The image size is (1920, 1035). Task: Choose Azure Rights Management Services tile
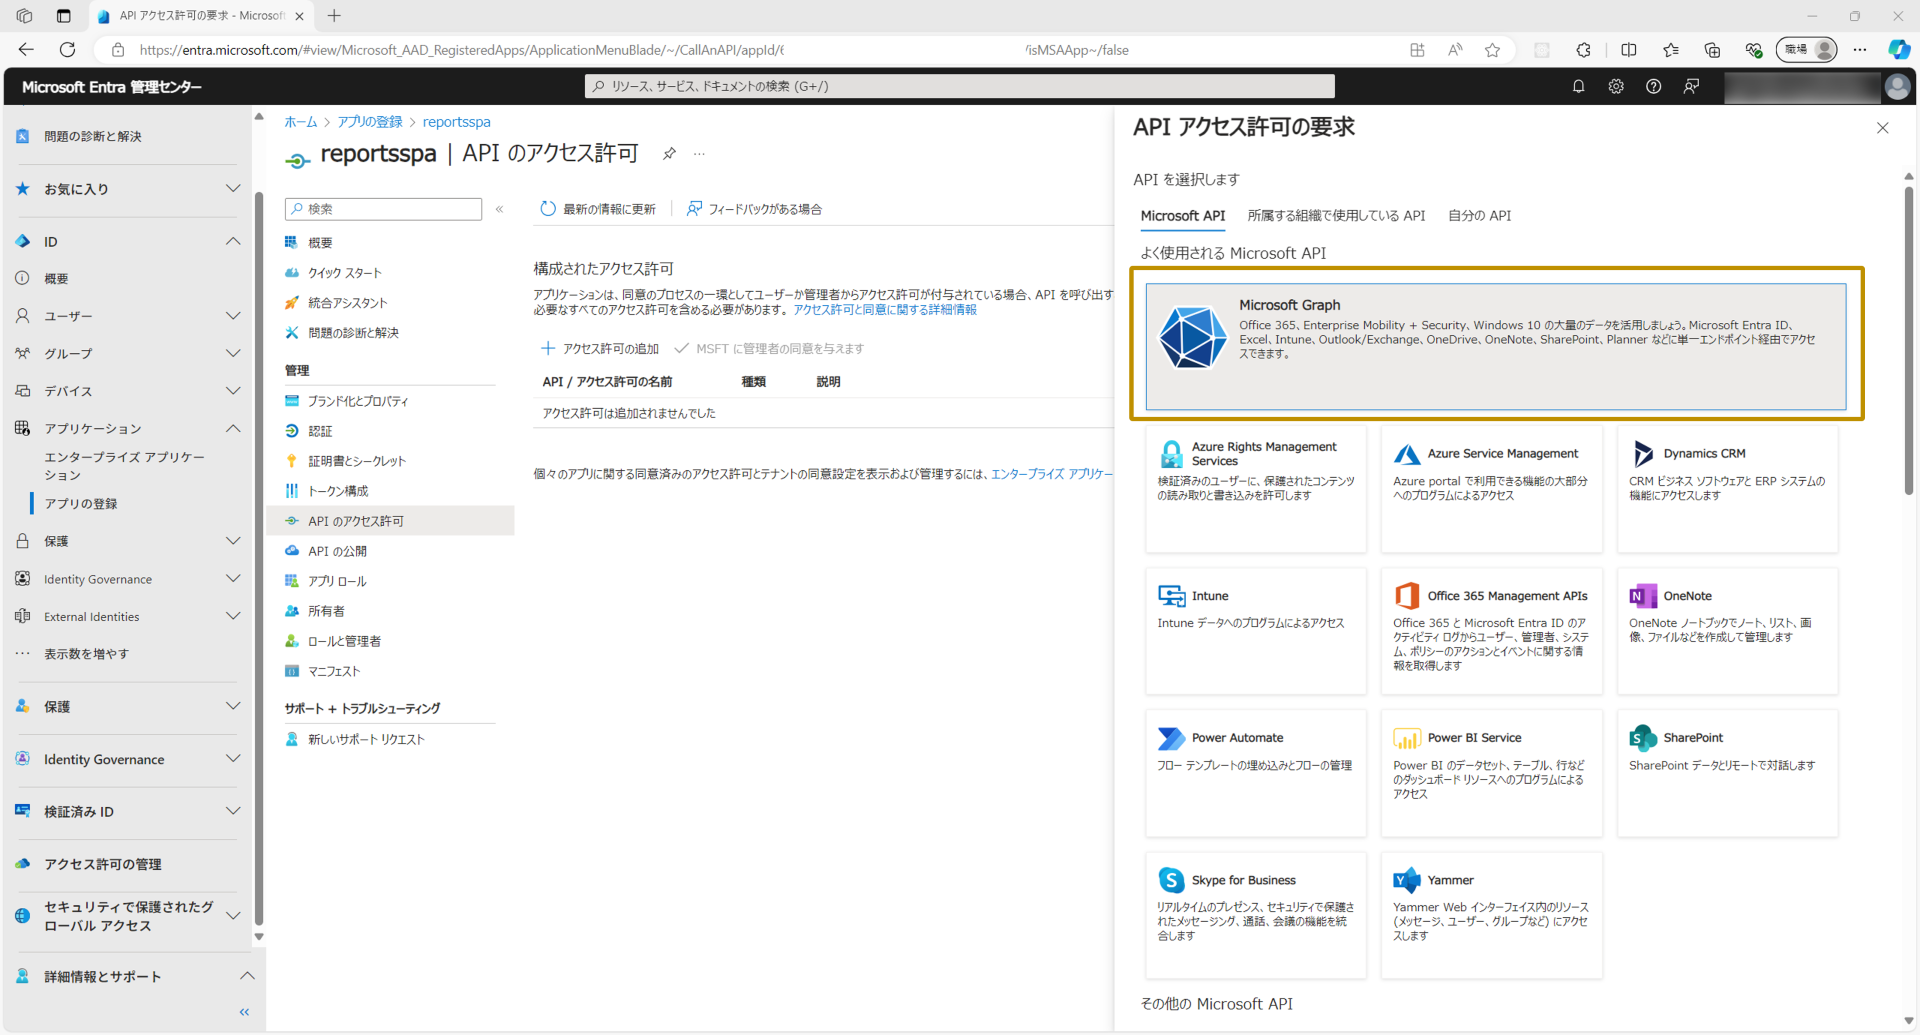(1256, 489)
